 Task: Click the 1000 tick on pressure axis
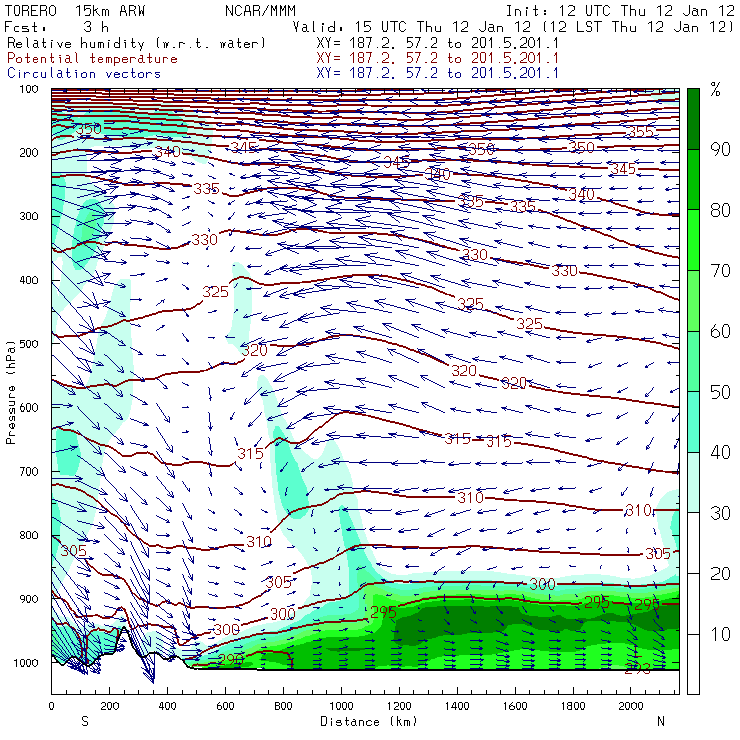(26, 663)
